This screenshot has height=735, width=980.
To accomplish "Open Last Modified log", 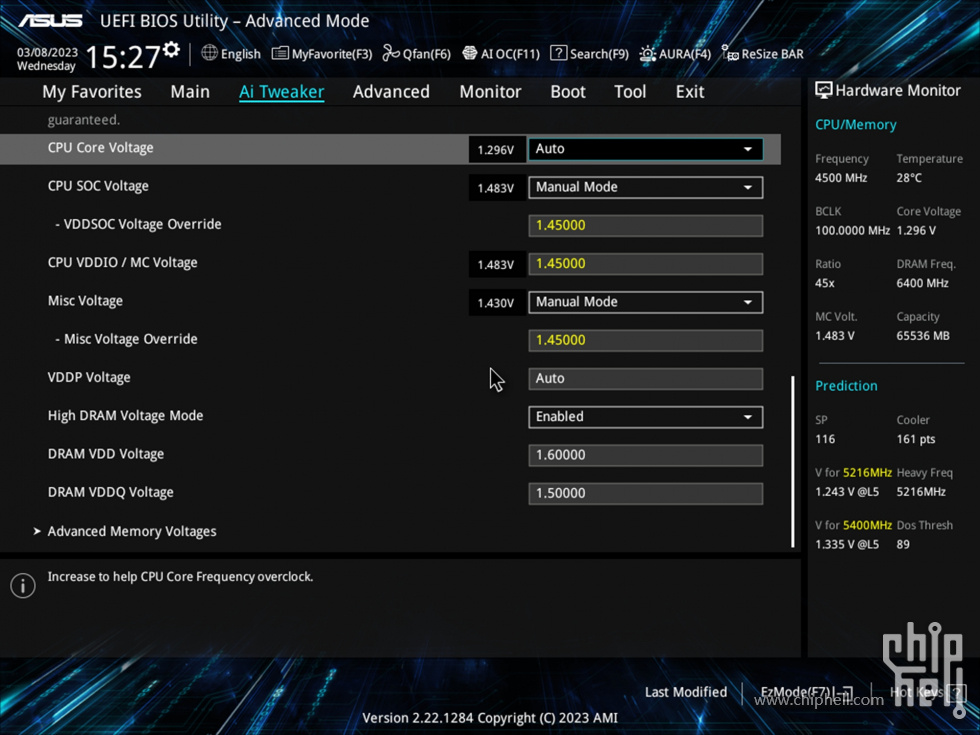I will [x=686, y=692].
